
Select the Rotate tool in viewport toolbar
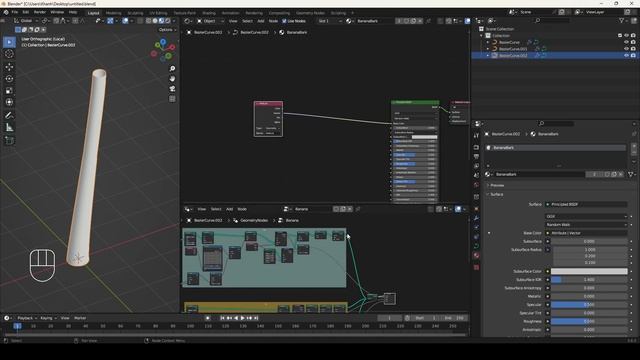[9, 79]
